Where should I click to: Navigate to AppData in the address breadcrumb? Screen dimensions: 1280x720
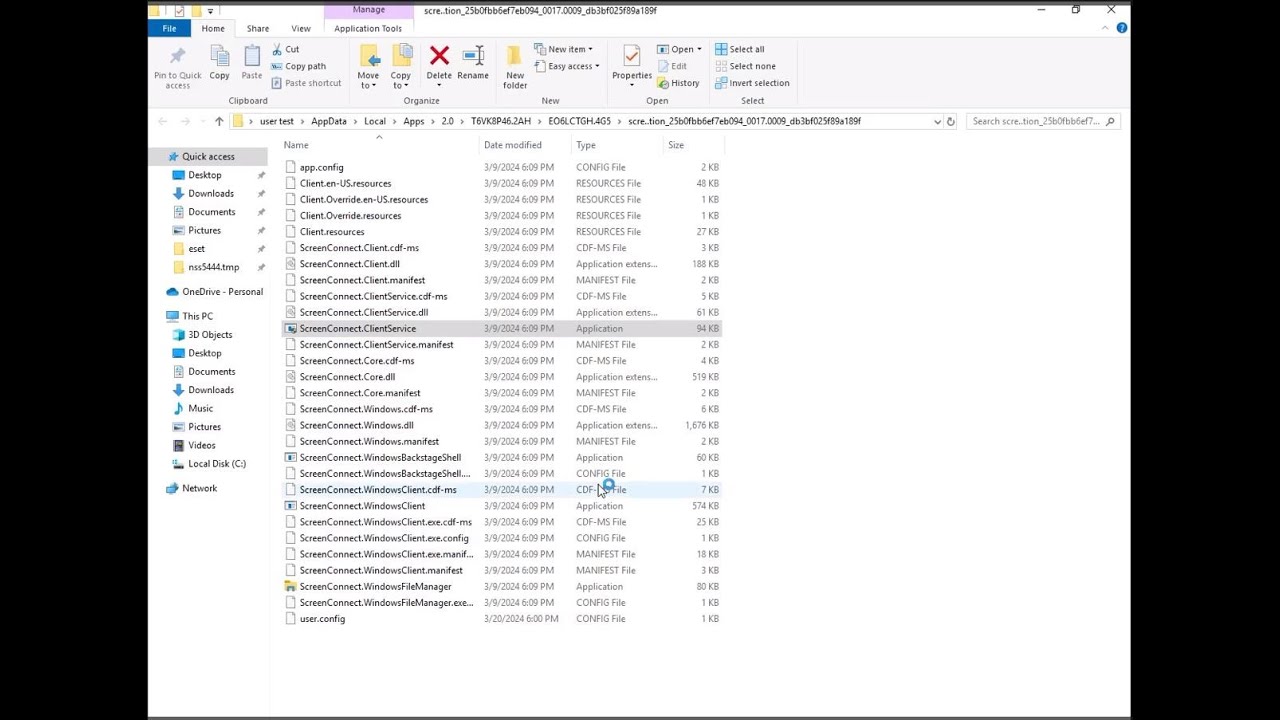(x=329, y=121)
